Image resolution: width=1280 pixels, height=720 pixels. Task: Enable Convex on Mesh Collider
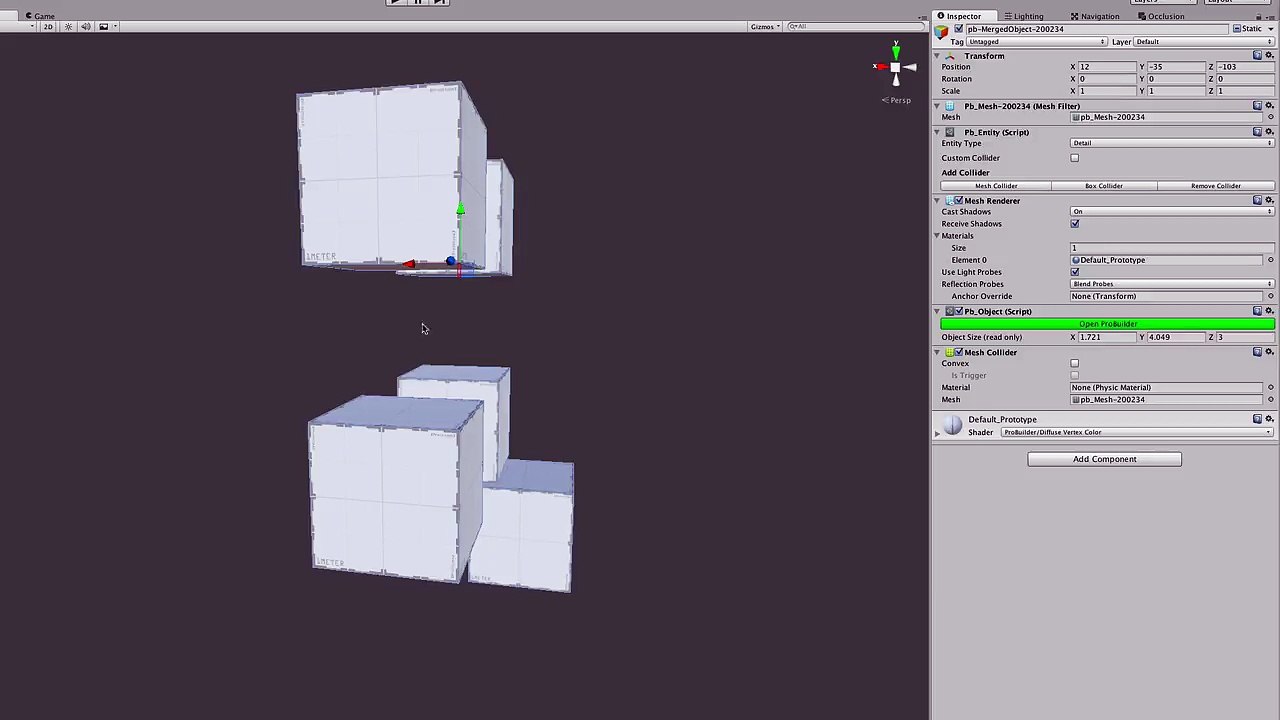point(1075,364)
